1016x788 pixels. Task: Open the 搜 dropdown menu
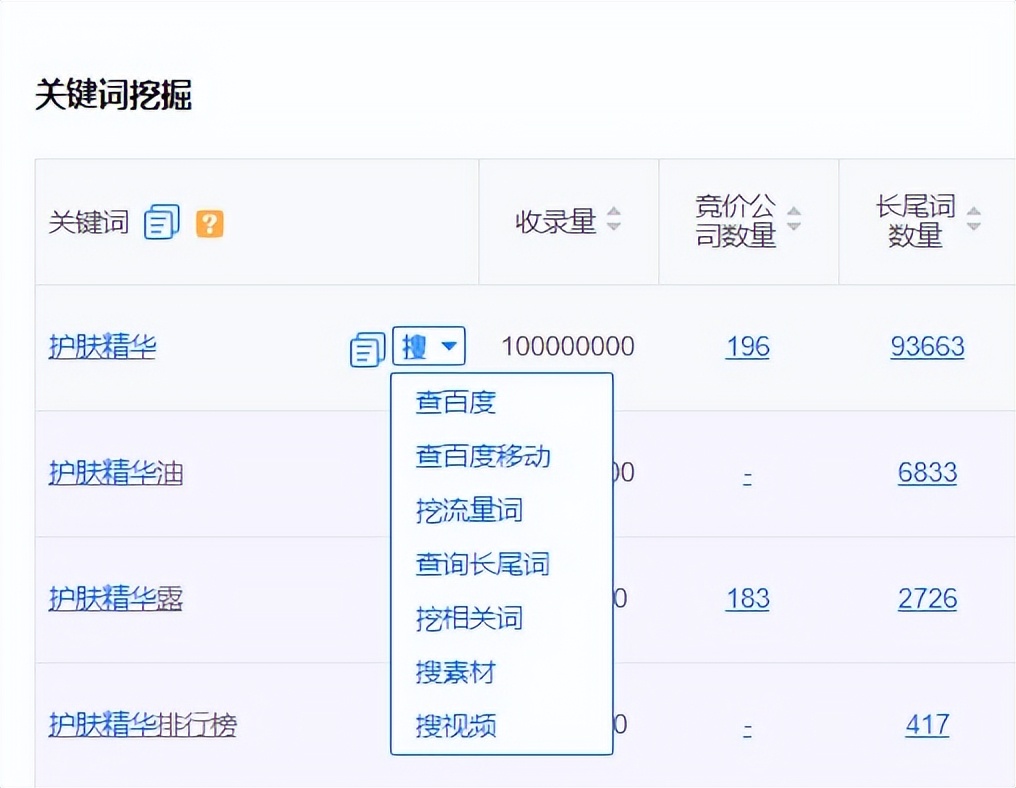click(429, 347)
